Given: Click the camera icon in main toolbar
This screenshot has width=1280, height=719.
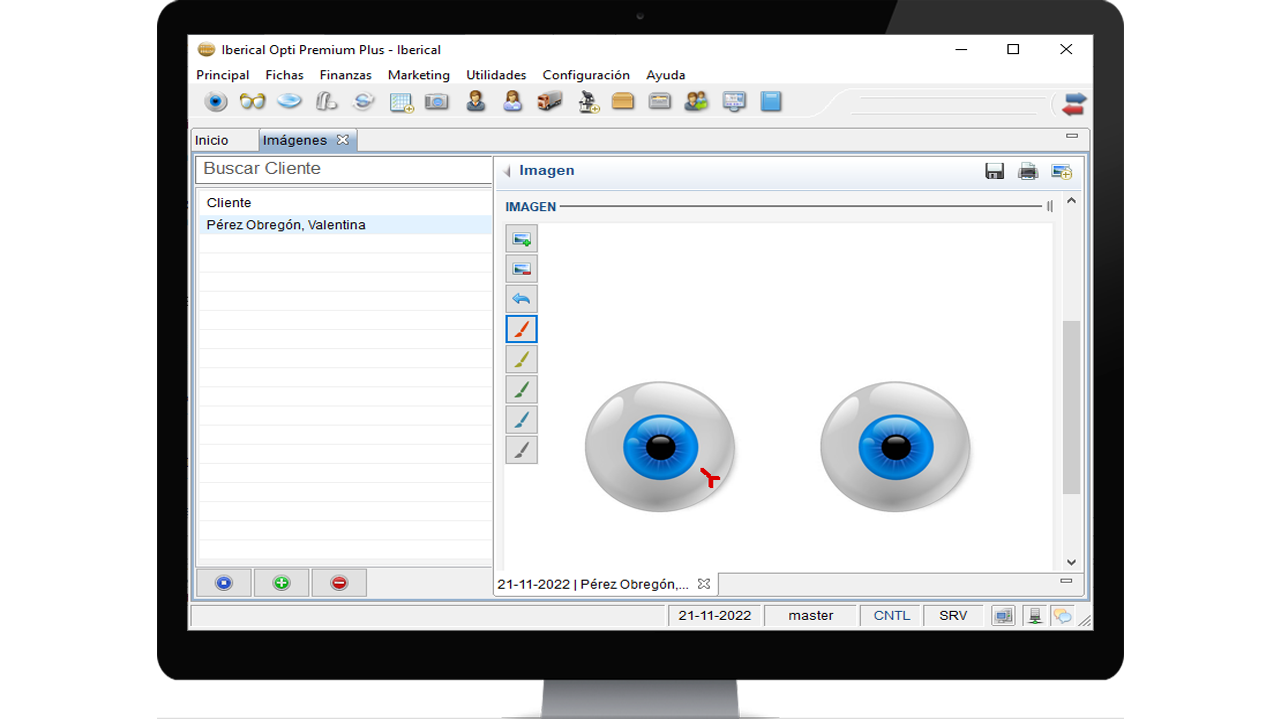Looking at the screenshot, I should coord(437,102).
